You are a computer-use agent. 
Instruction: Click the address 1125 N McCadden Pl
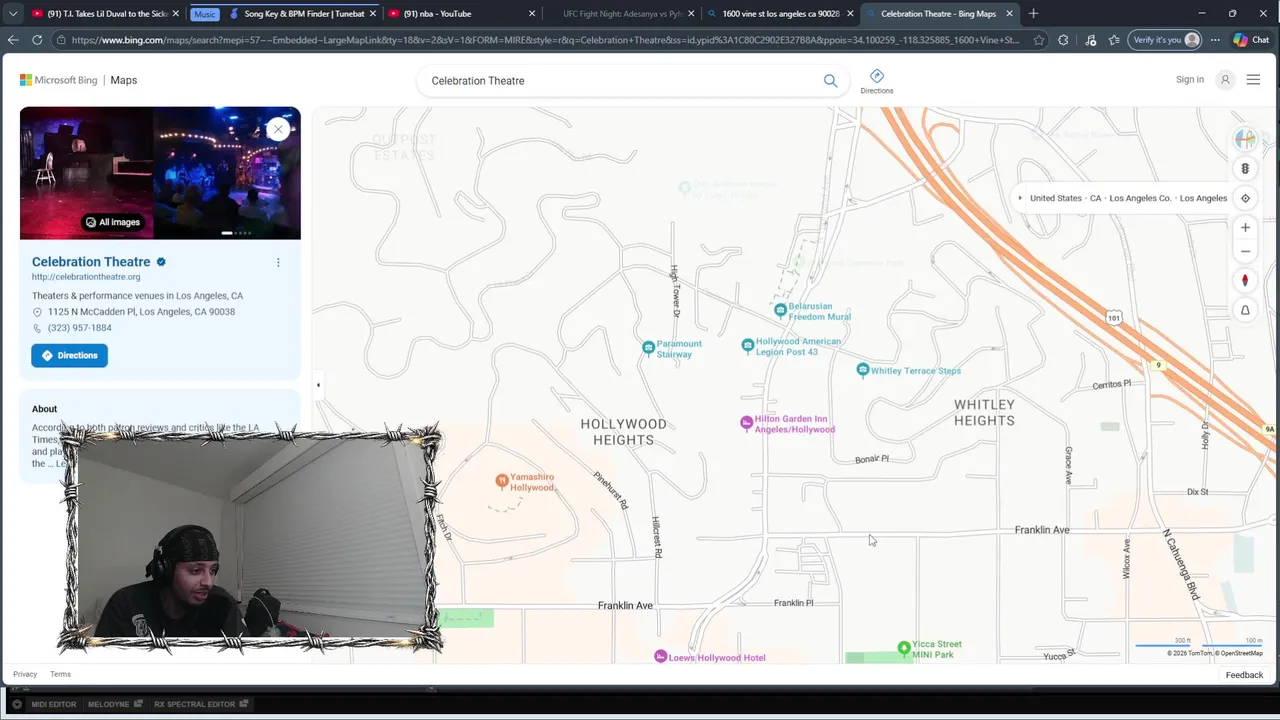click(x=141, y=312)
